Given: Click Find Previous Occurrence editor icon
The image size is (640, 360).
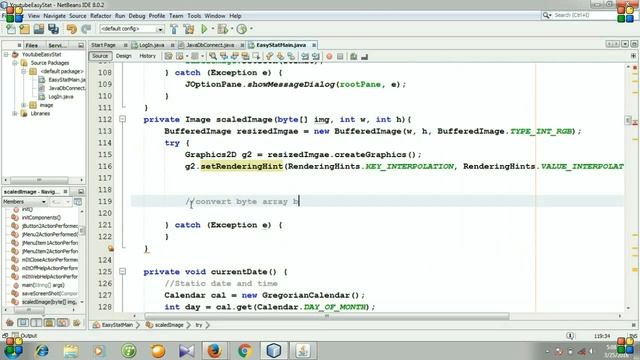Looking at the screenshot, I should [224, 56].
